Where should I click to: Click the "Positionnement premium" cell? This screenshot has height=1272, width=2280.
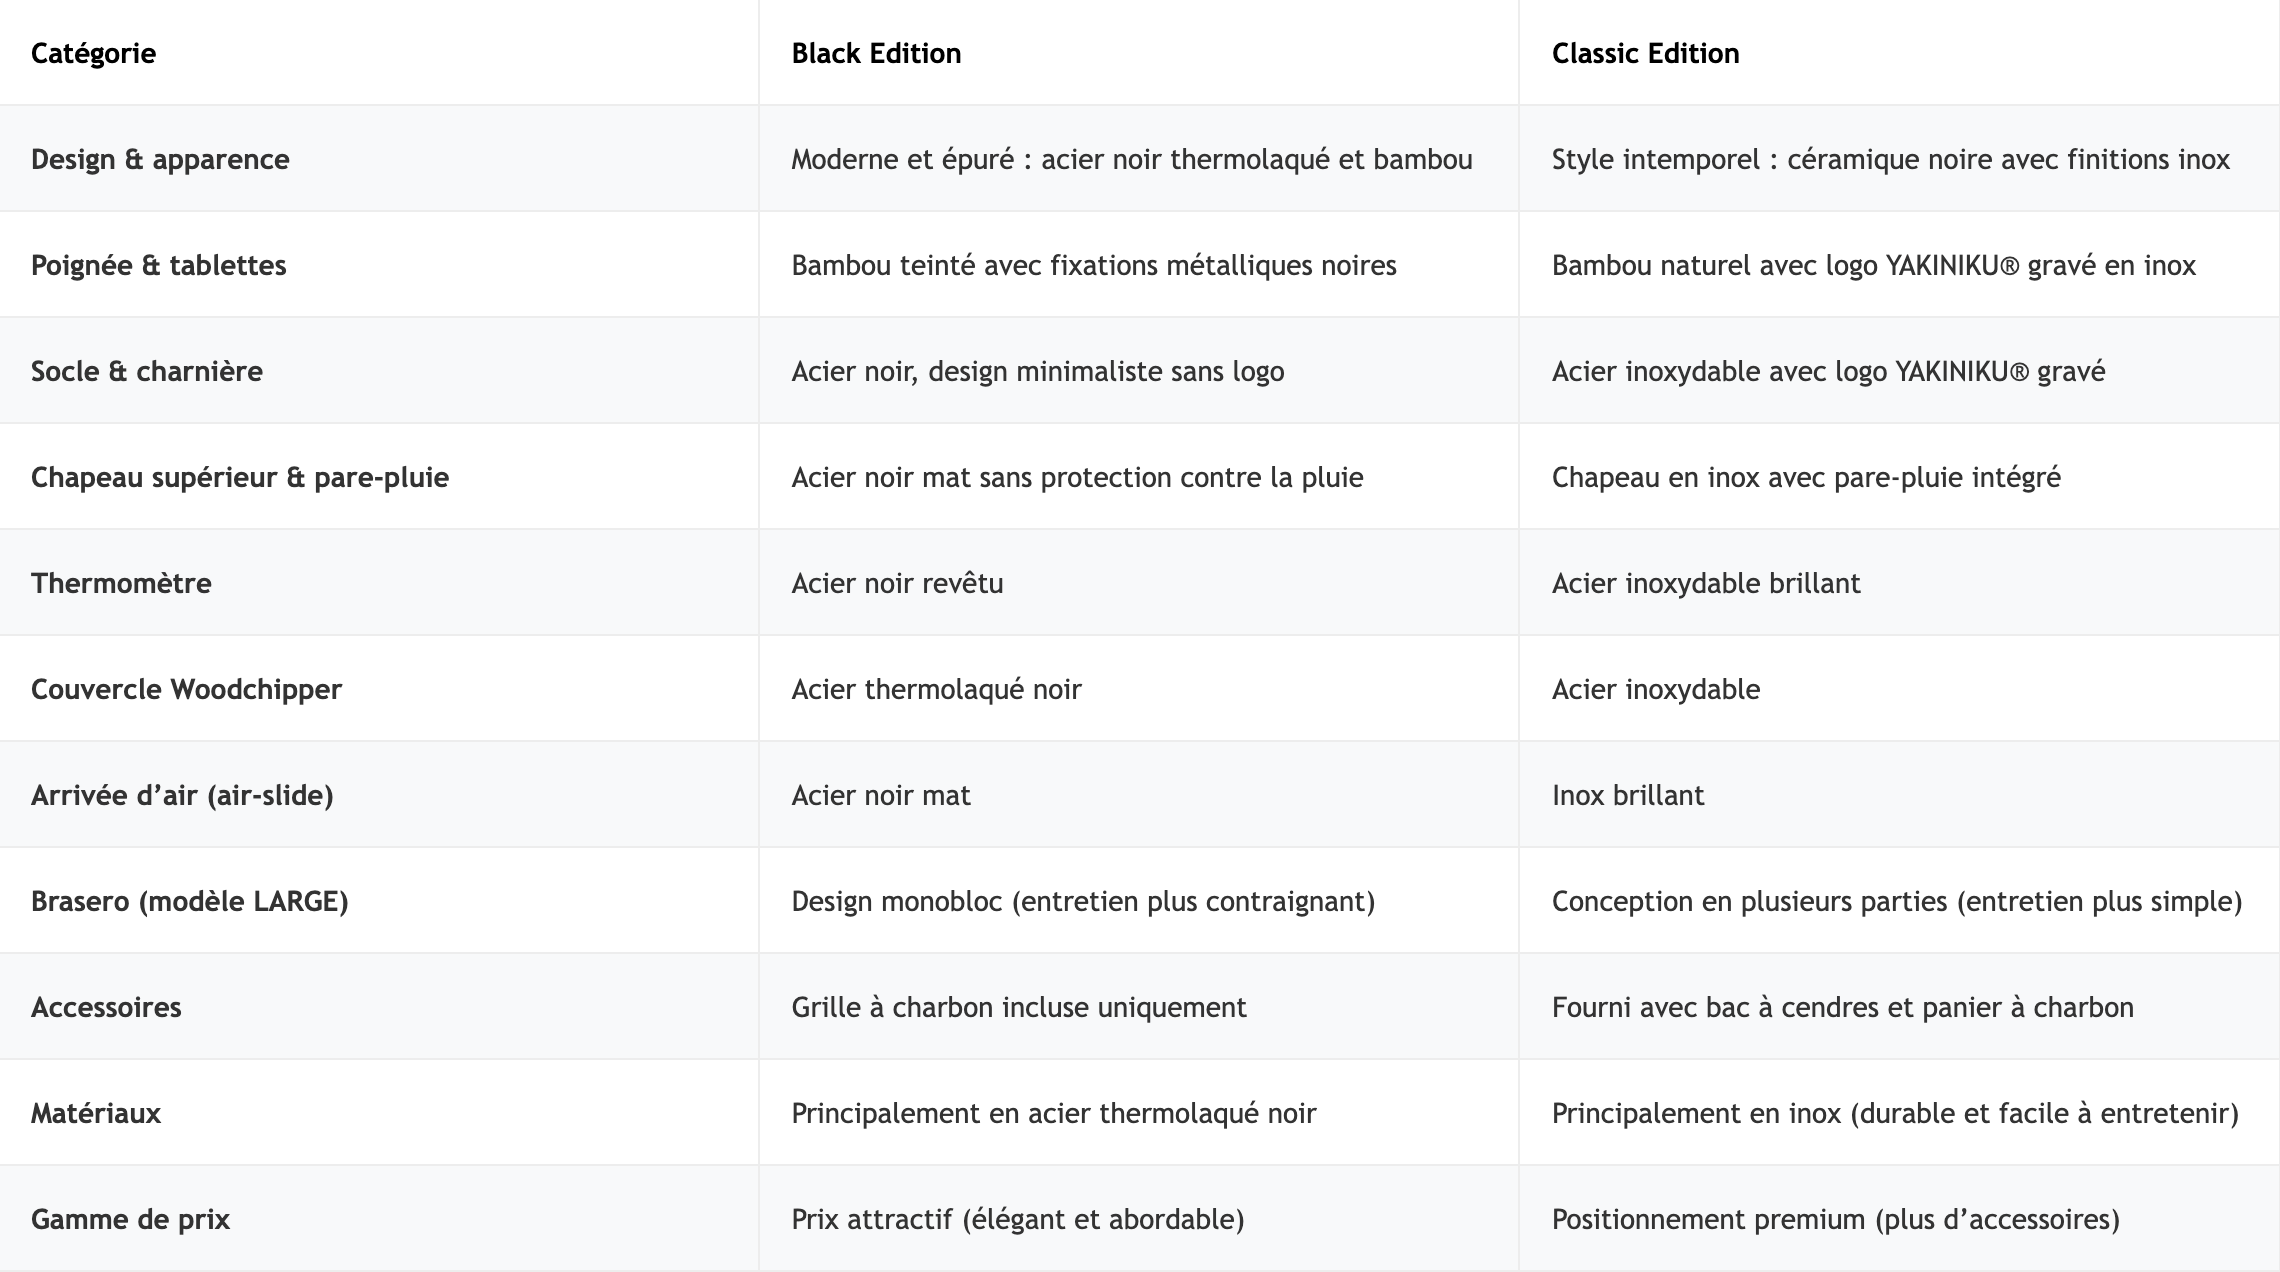coord(1835,1219)
